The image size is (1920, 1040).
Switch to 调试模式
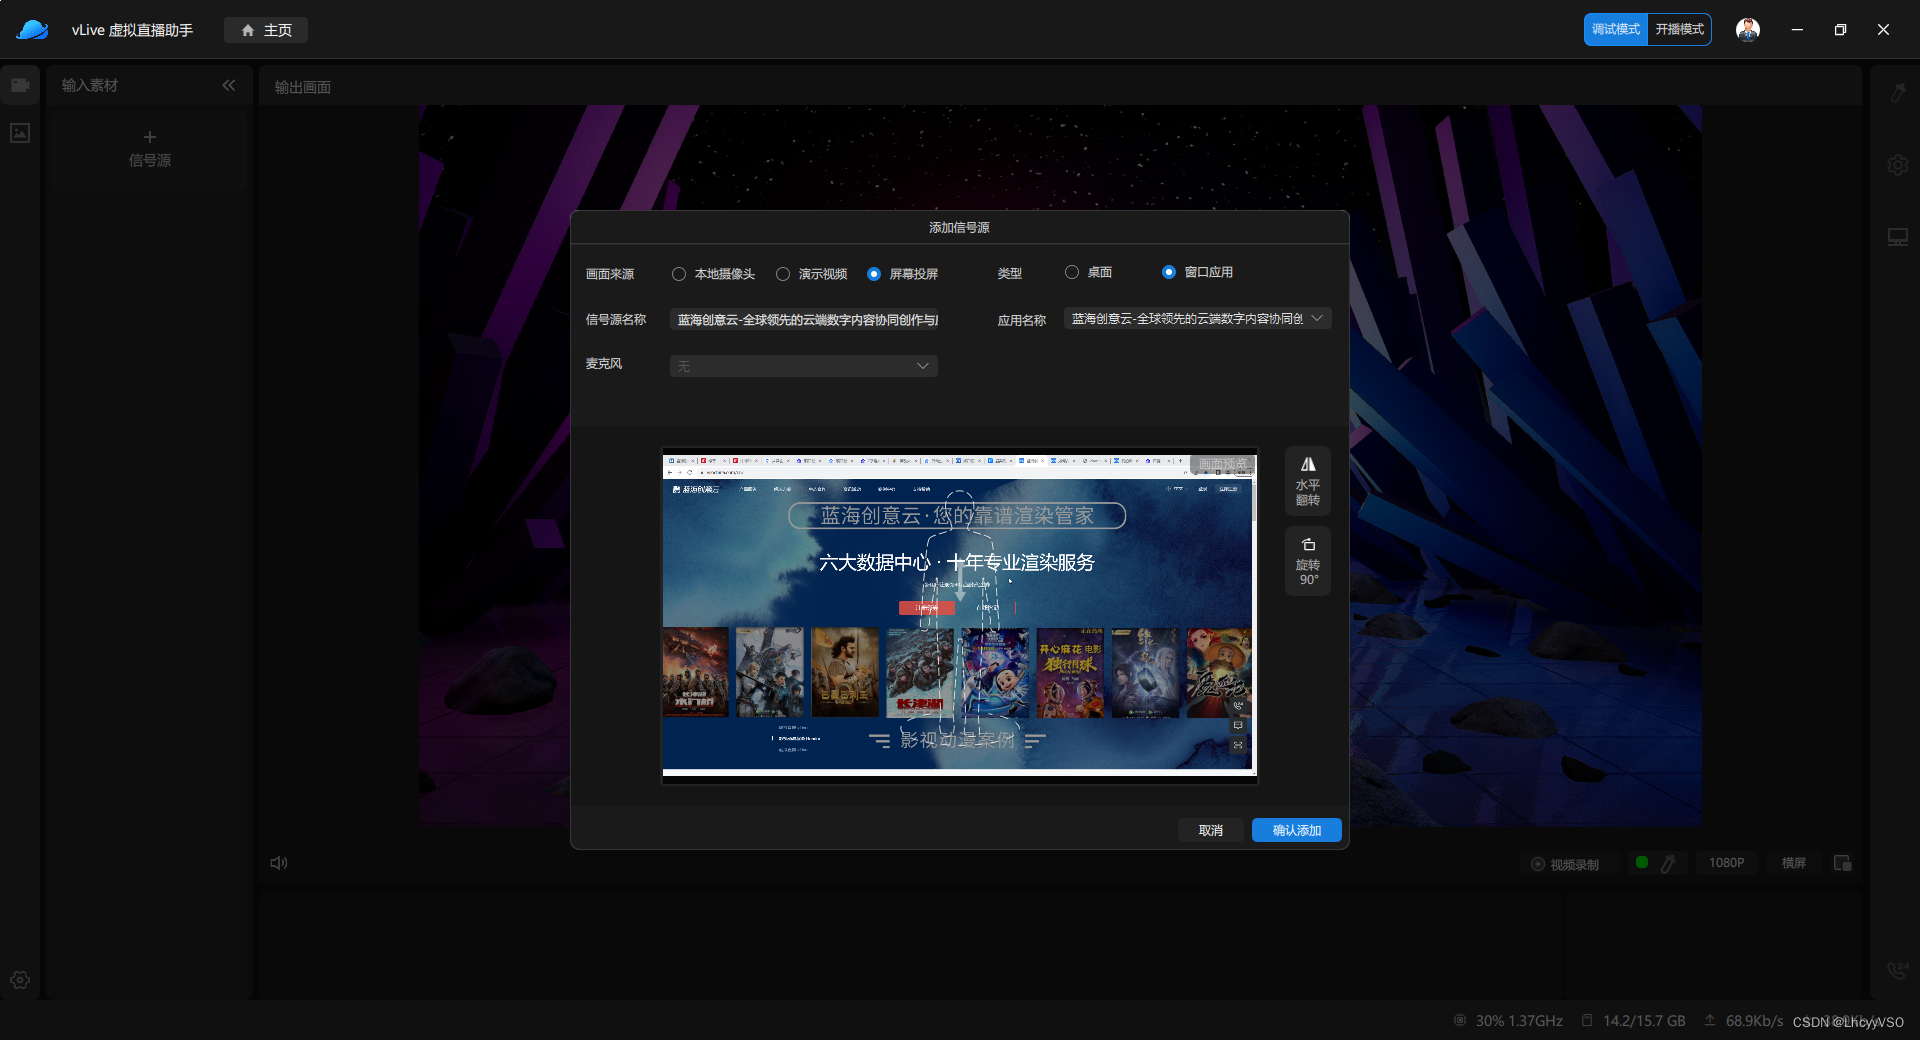click(x=1616, y=30)
